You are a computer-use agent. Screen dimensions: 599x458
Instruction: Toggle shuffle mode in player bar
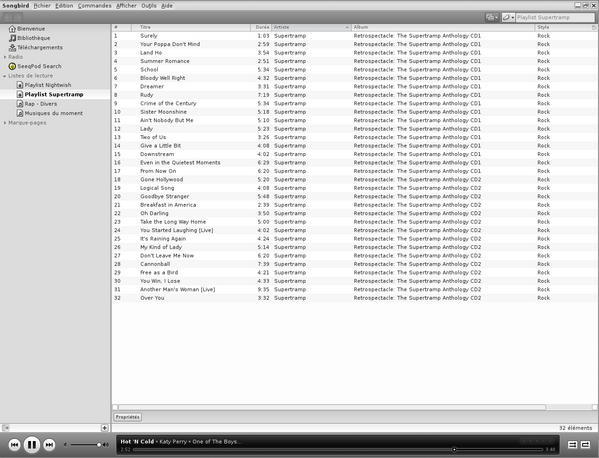pyautogui.click(x=572, y=444)
